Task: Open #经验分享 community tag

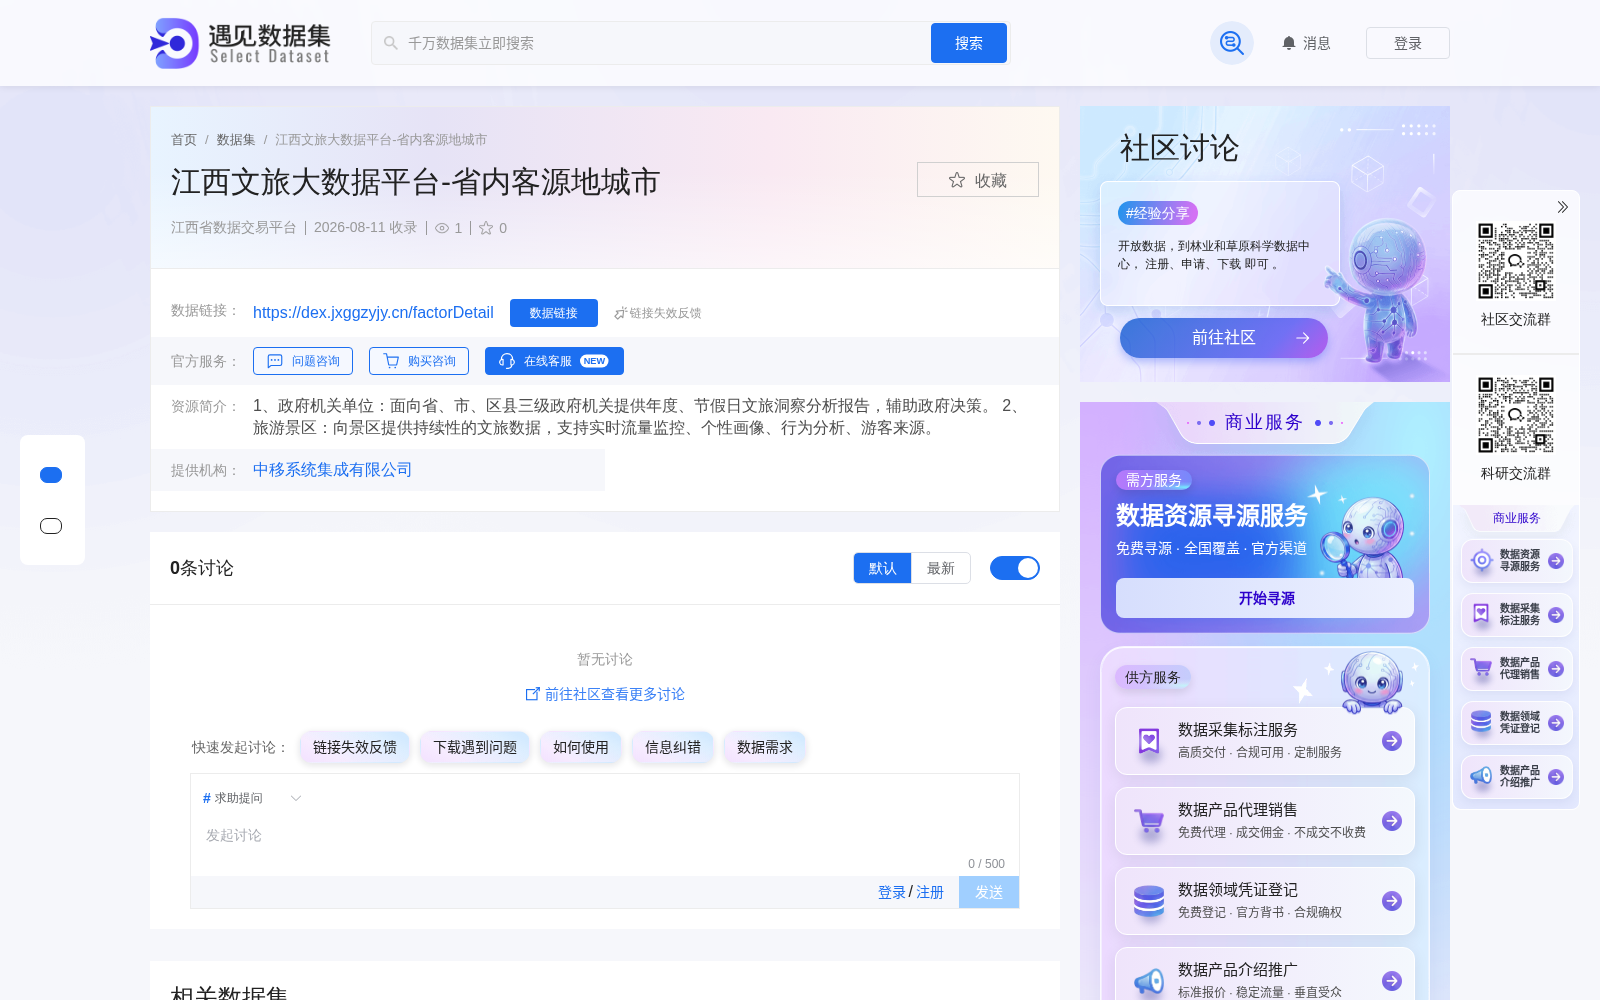Action: pyautogui.click(x=1158, y=213)
